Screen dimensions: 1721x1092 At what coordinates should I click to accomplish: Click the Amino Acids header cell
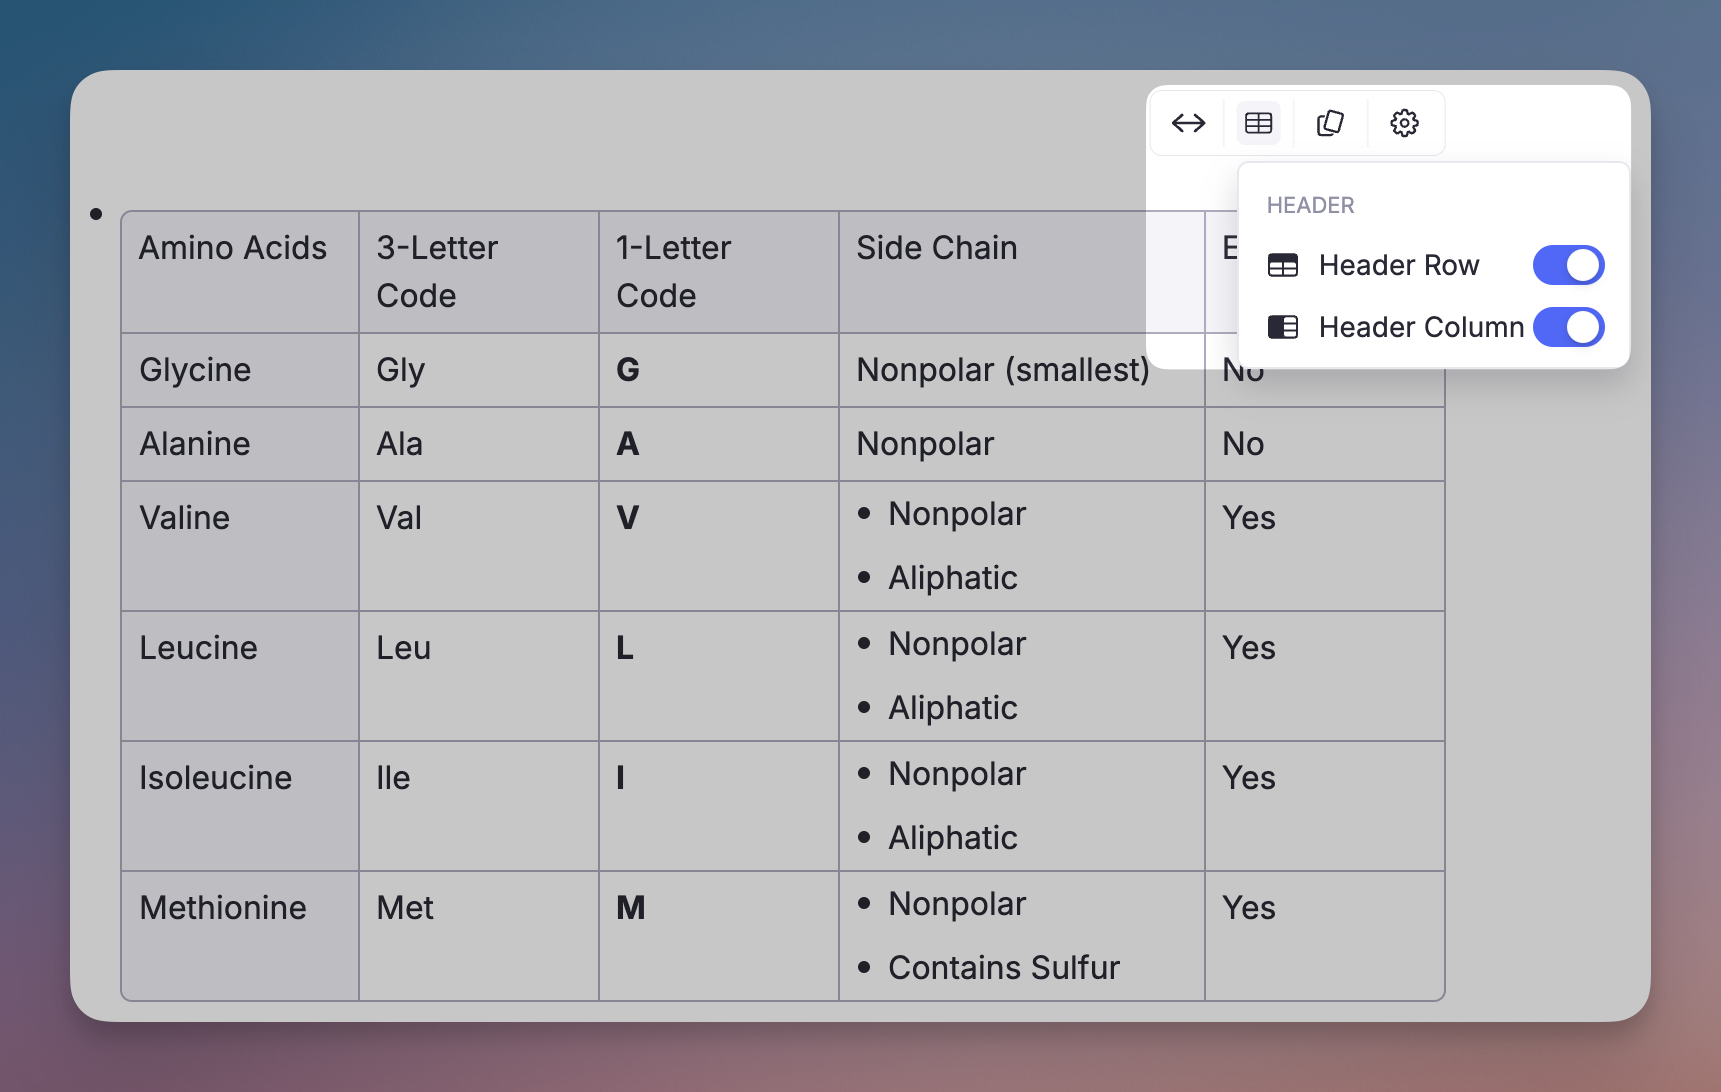pyautogui.click(x=233, y=248)
